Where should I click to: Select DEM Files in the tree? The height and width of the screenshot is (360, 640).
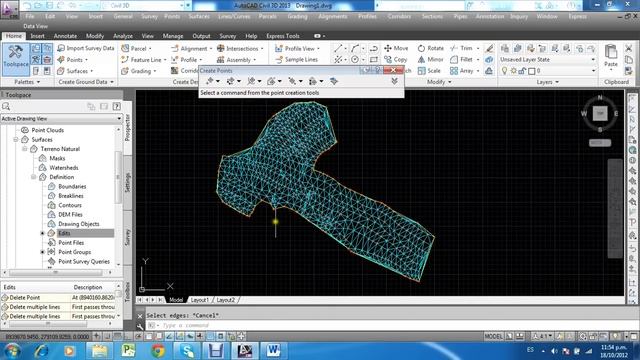[70, 214]
